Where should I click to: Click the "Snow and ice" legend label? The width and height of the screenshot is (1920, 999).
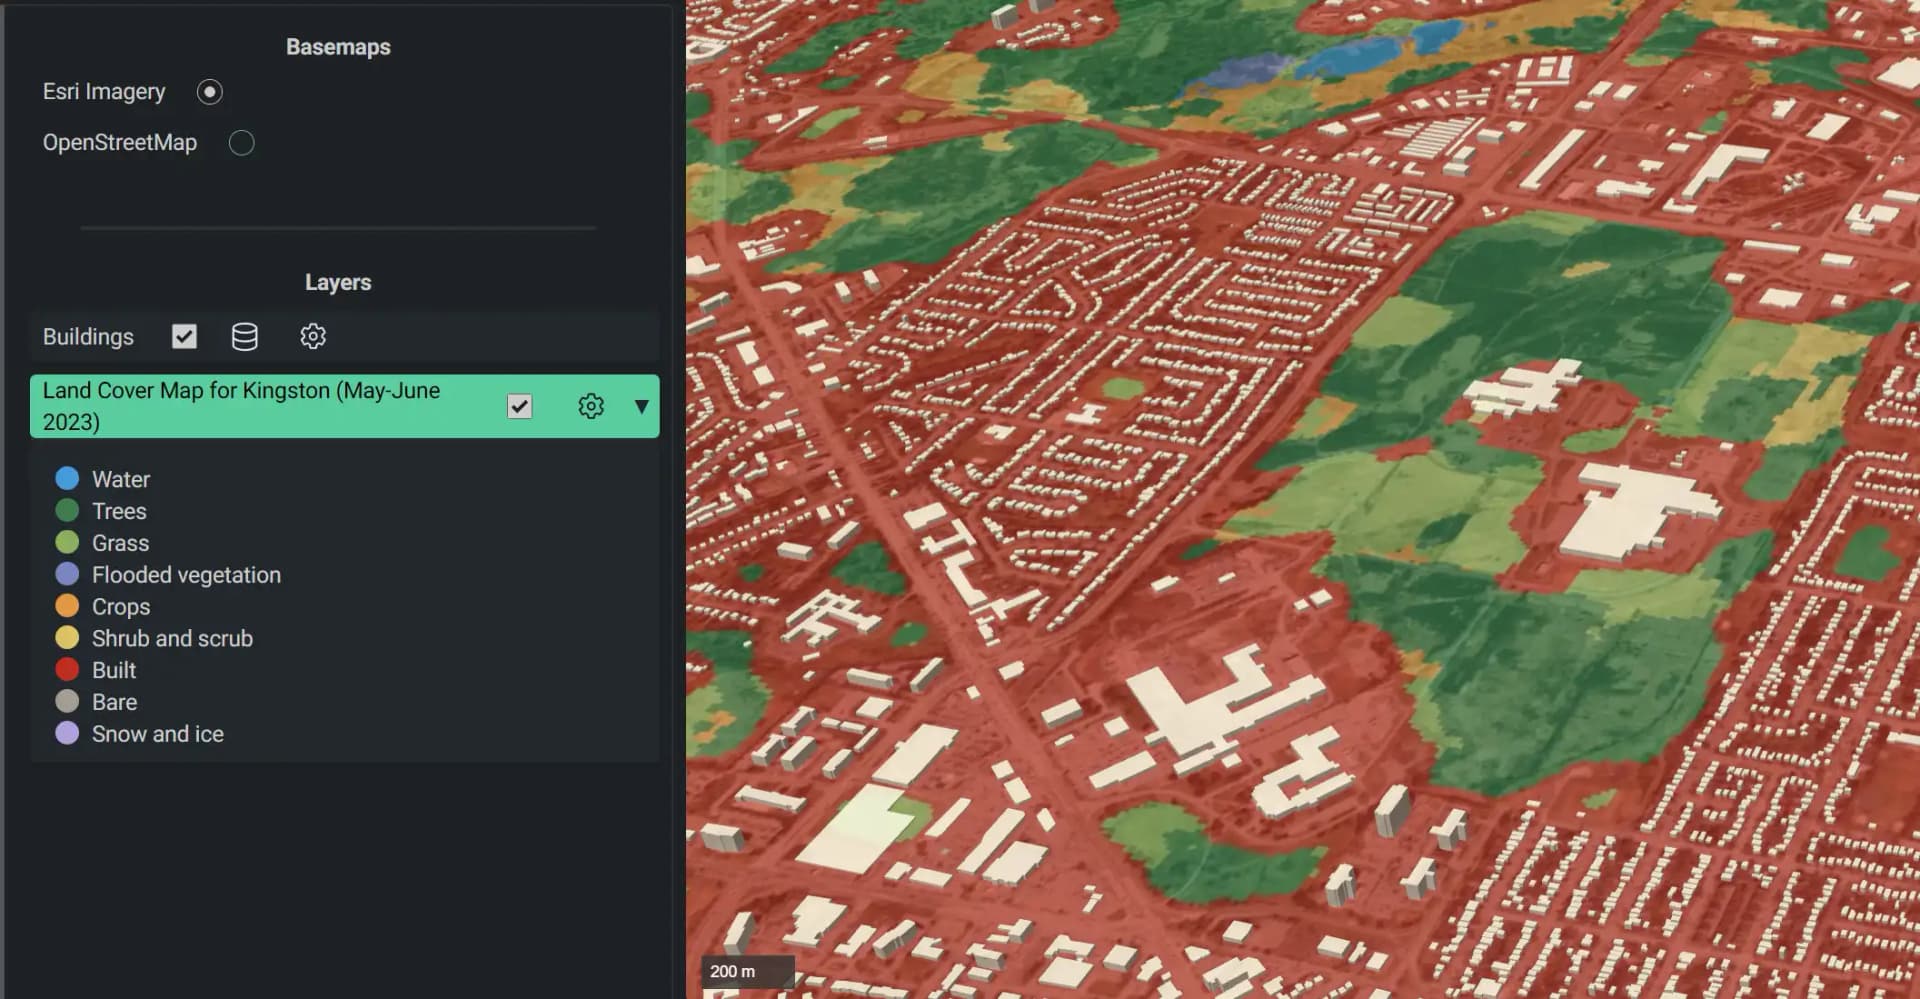pos(158,734)
